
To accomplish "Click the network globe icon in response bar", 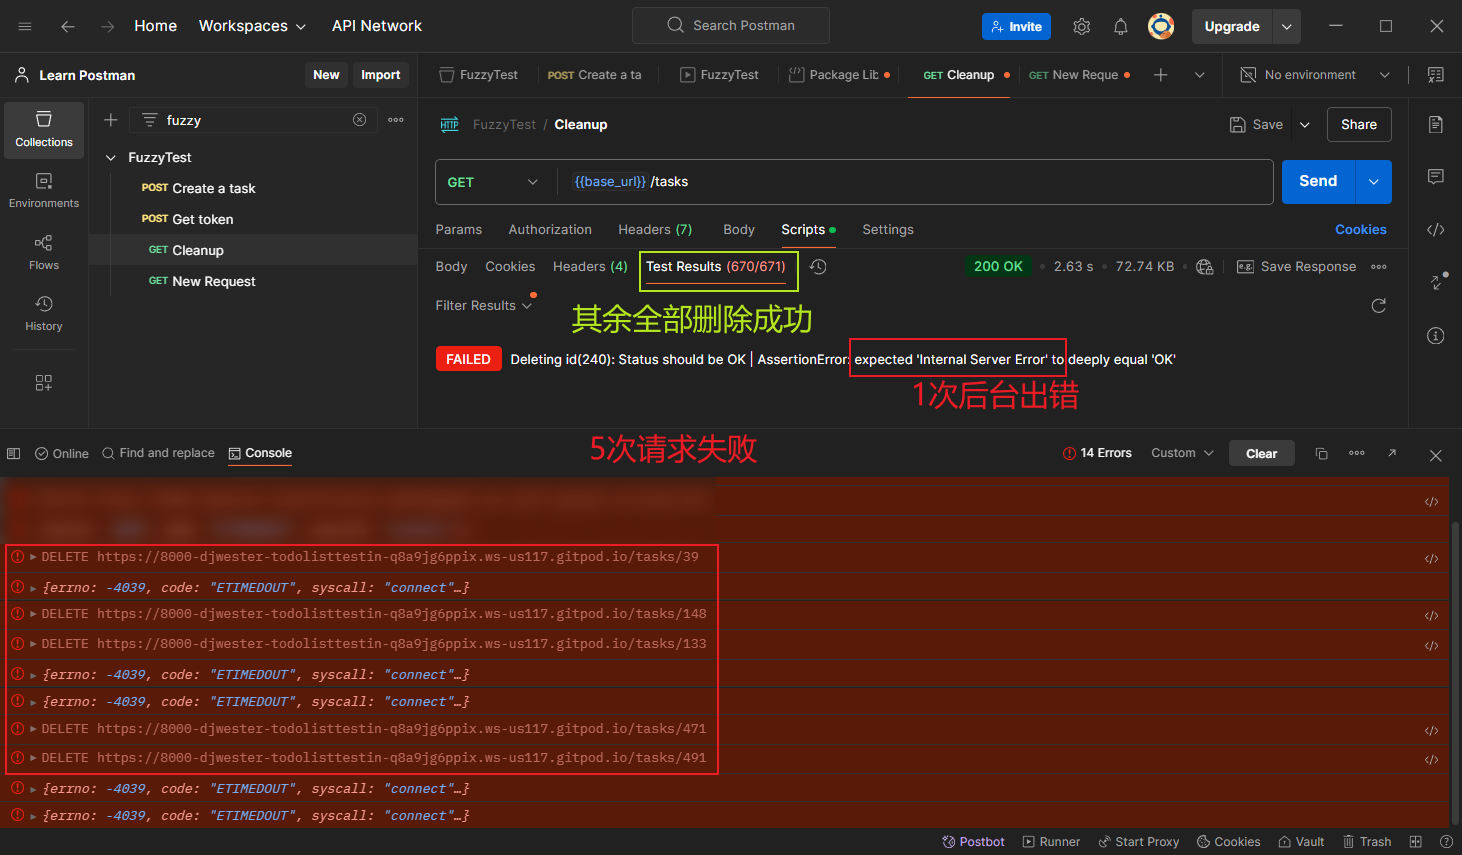I will click(x=1205, y=267).
